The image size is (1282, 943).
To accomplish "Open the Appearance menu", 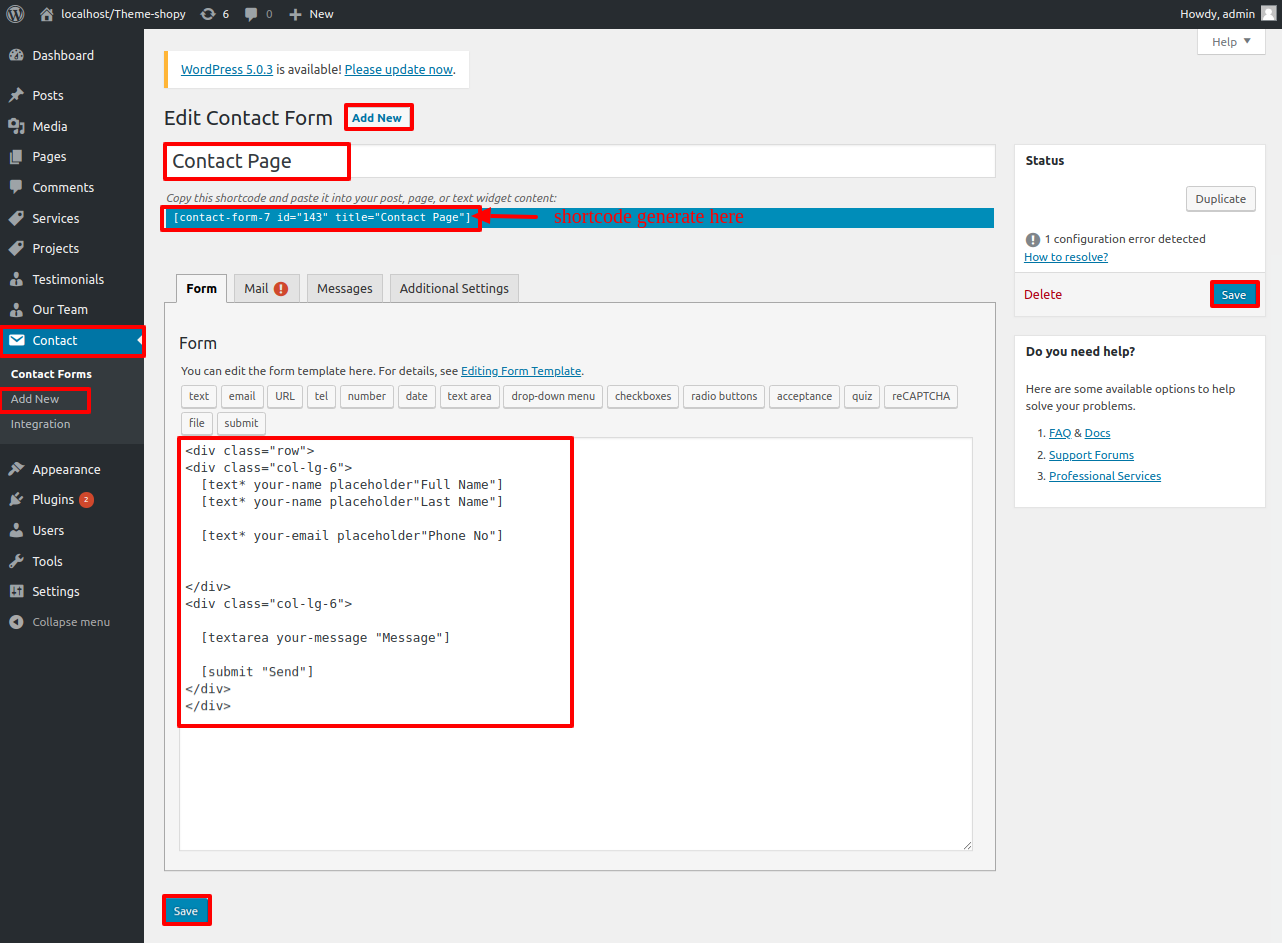I will click(66, 469).
